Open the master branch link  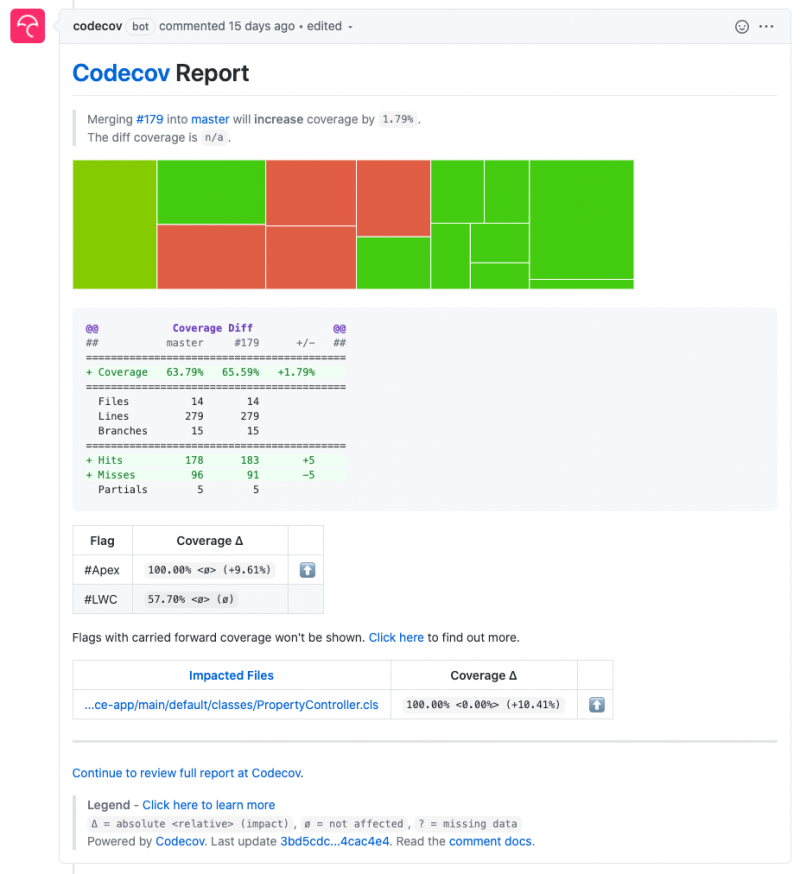coord(210,119)
